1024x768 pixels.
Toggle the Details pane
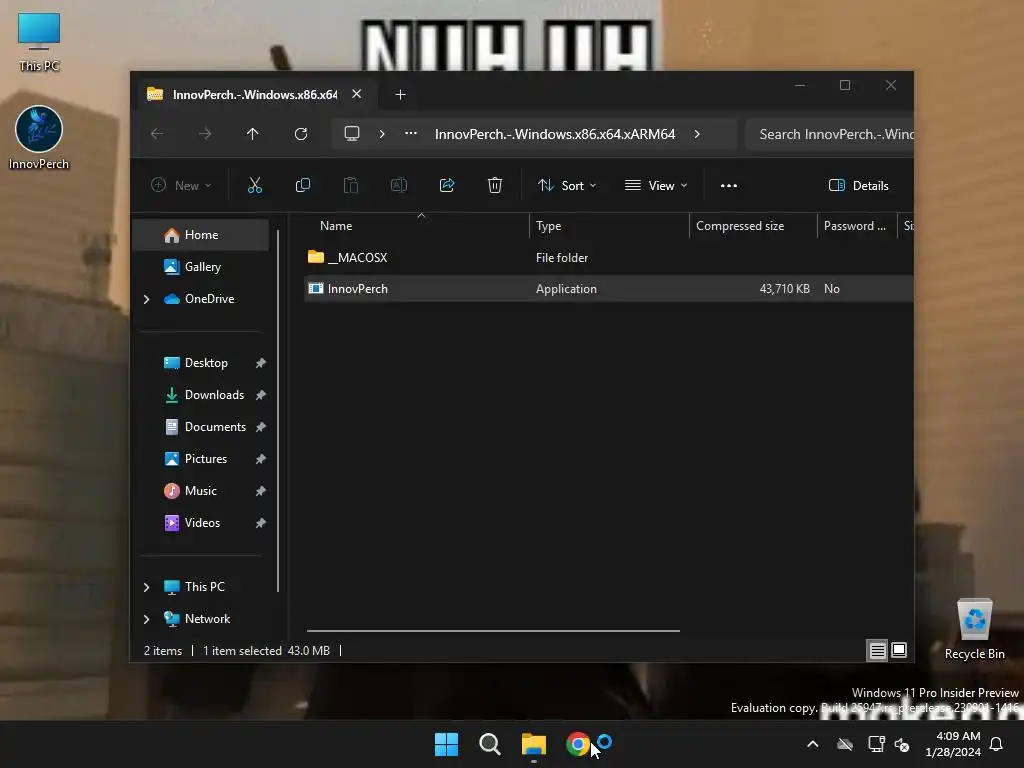click(x=858, y=185)
